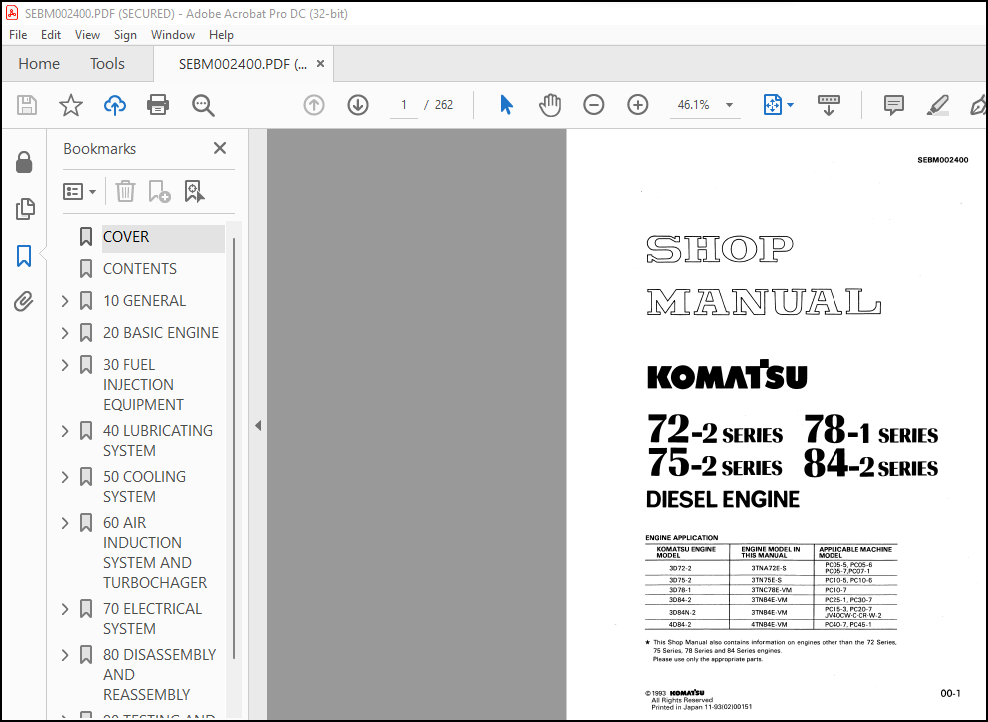The height and width of the screenshot is (722, 988).
Task: Open Page Thumbnails panel
Action: 25,209
